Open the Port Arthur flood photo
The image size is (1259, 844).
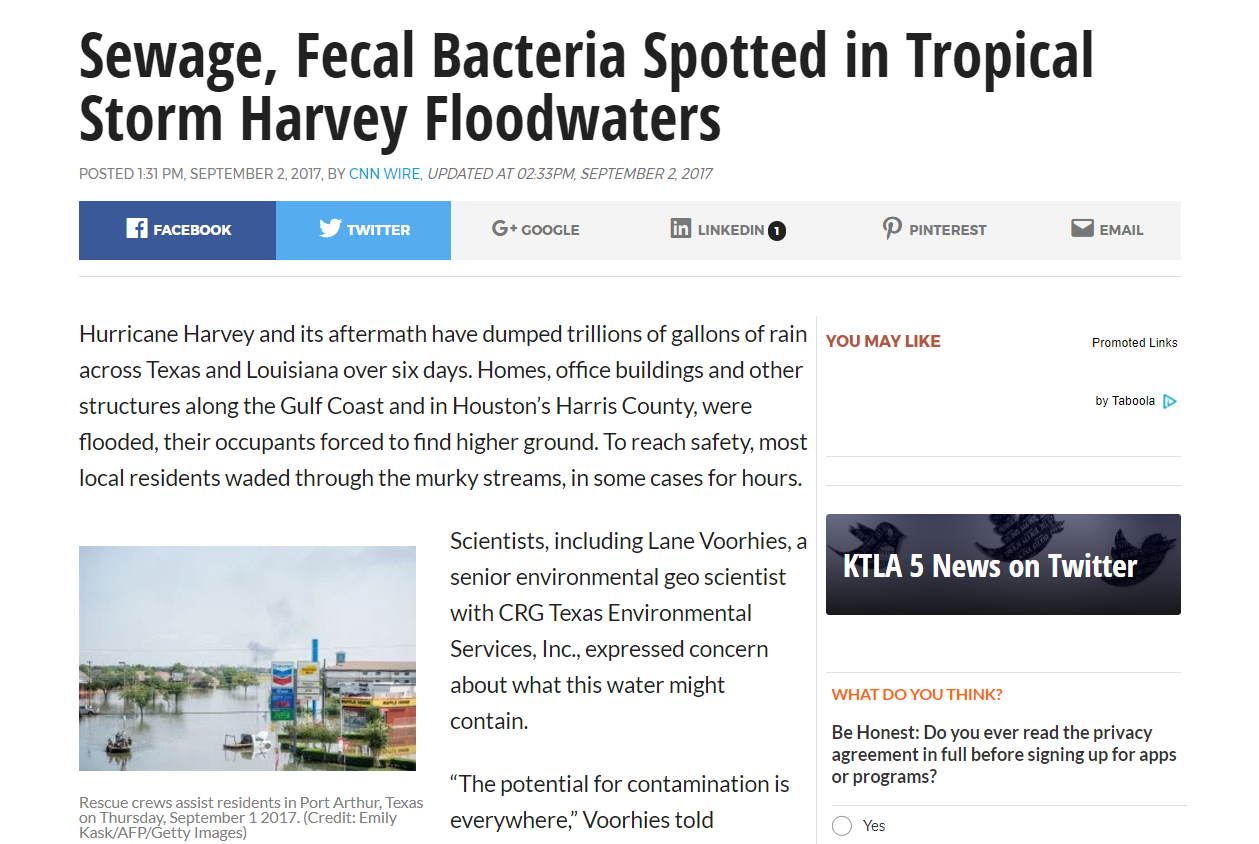[247, 658]
